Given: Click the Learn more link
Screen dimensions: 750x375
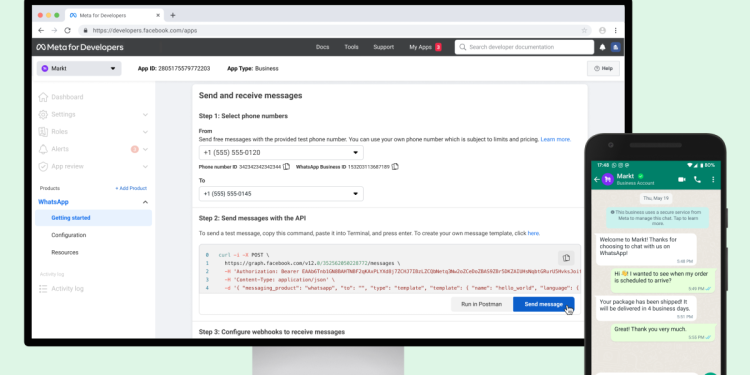Looking at the screenshot, I should 555,139.
